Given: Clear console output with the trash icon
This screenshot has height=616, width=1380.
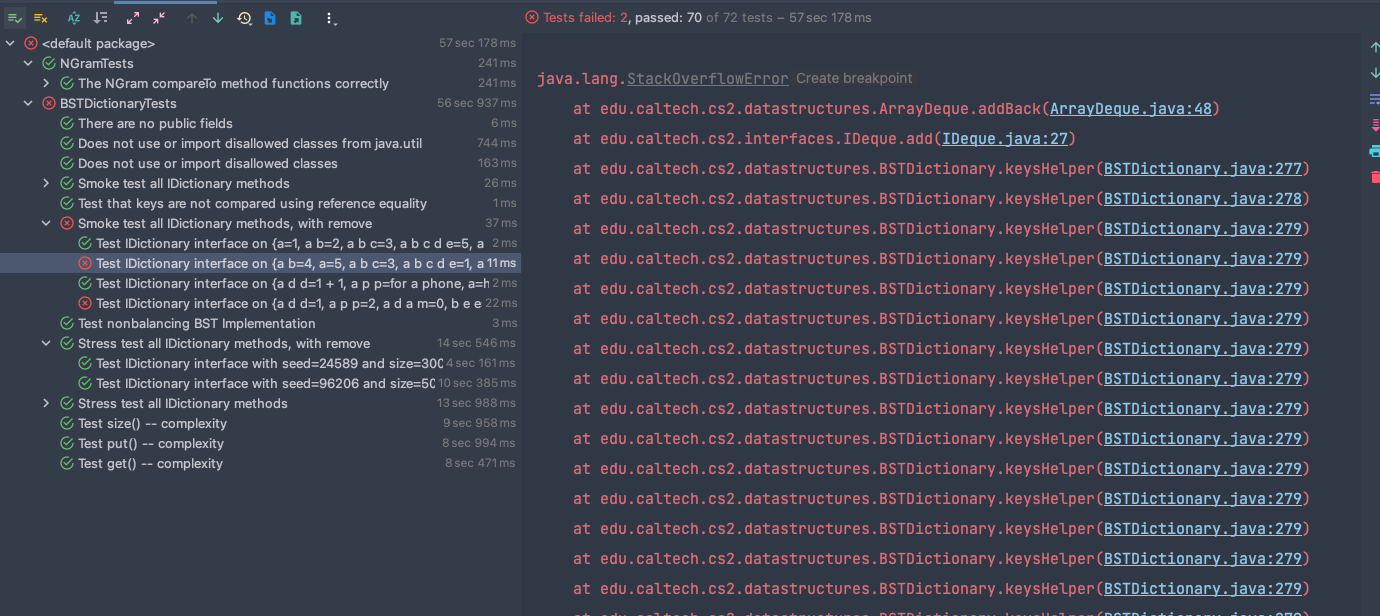Looking at the screenshot, I should click(x=1374, y=177).
